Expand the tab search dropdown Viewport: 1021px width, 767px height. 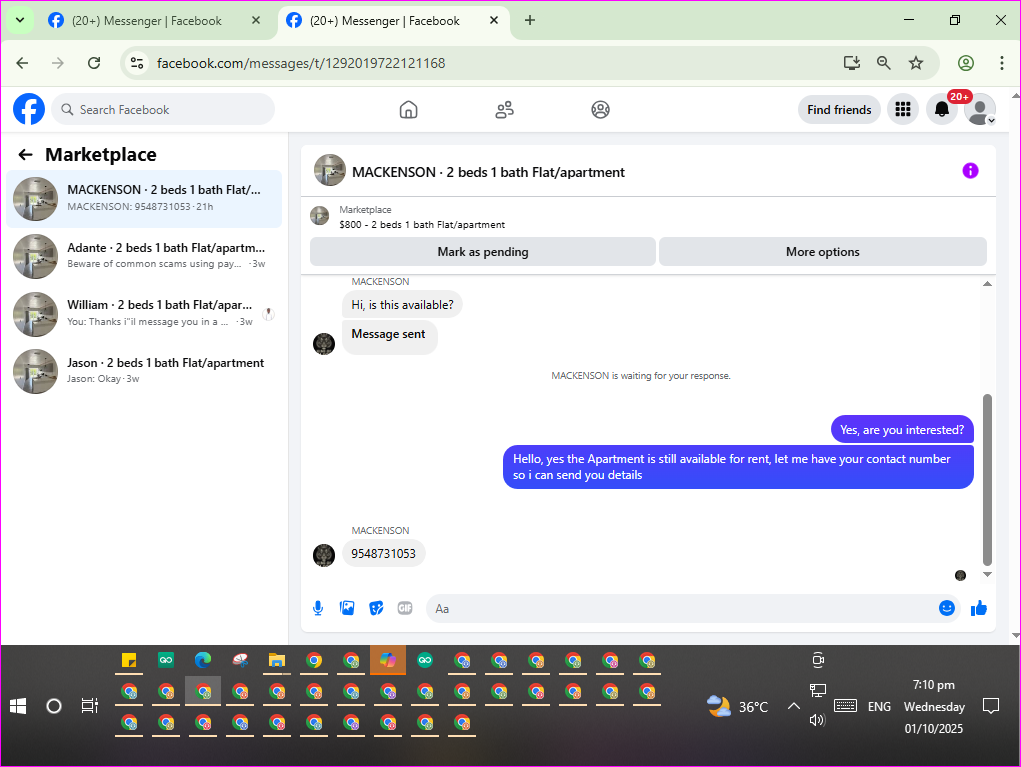tap(20, 20)
